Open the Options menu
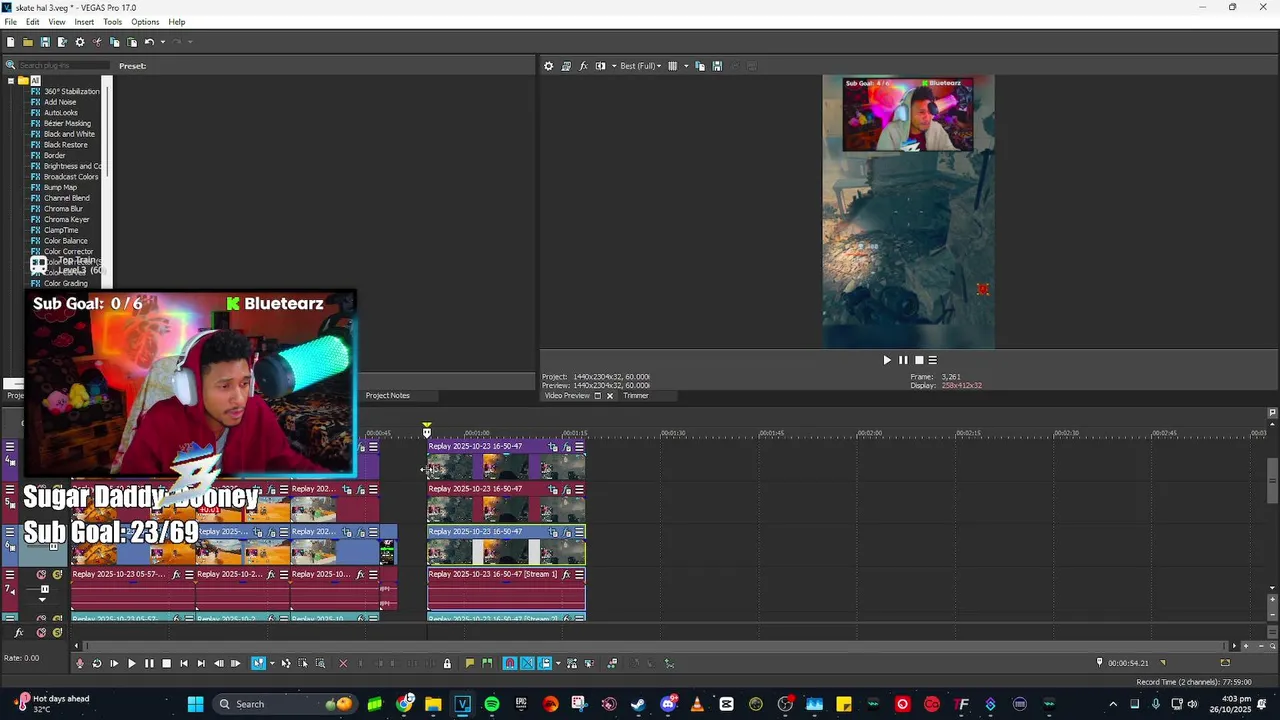1280x720 pixels. click(x=145, y=22)
